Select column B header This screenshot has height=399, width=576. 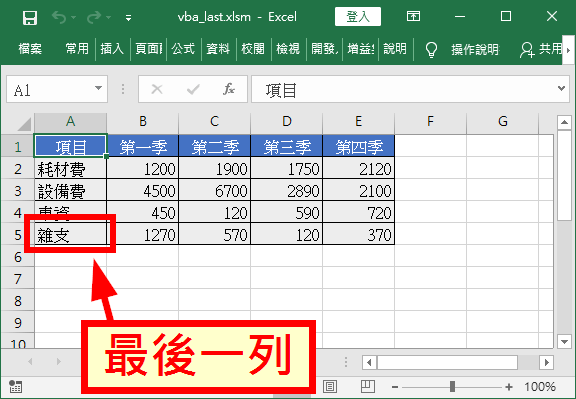click(143, 122)
